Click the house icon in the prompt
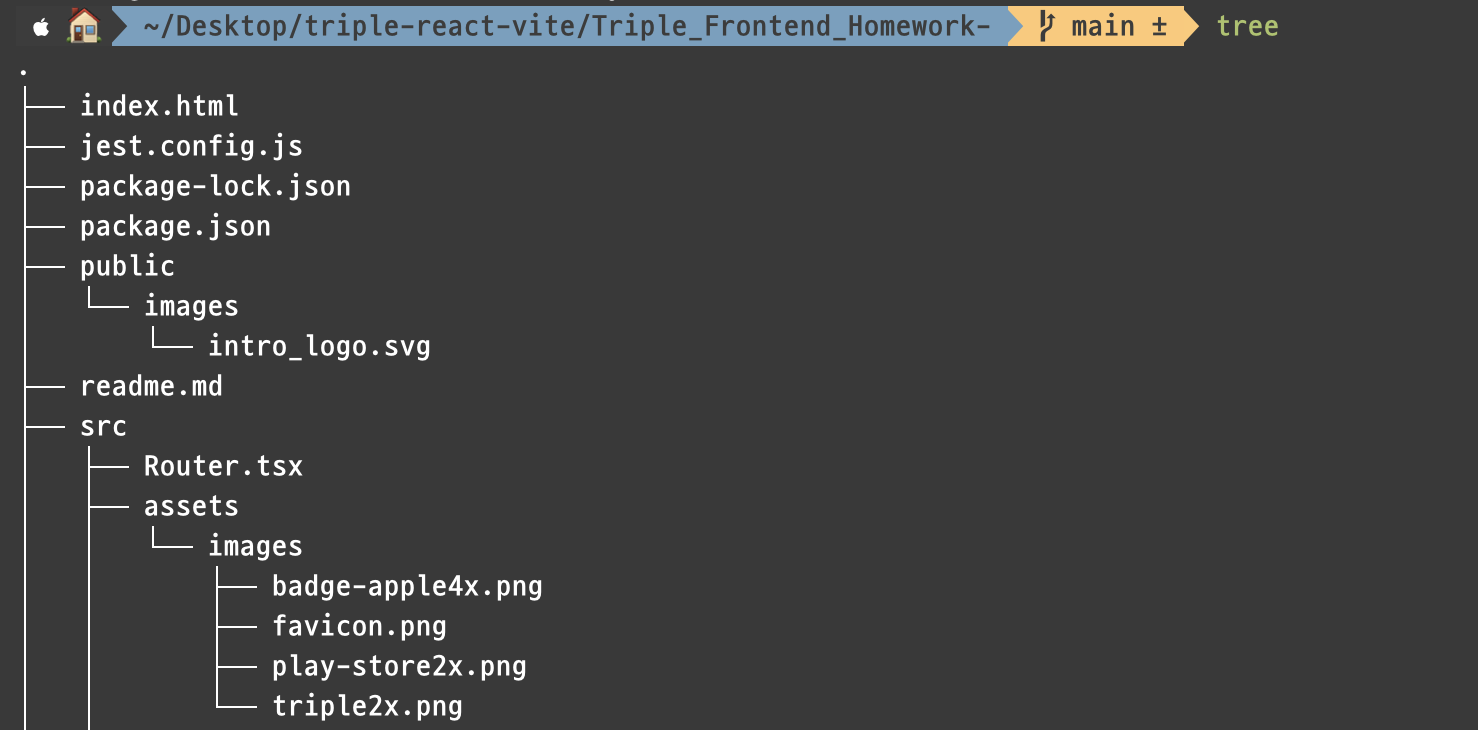Viewport: 1478px width, 730px height. [84, 26]
